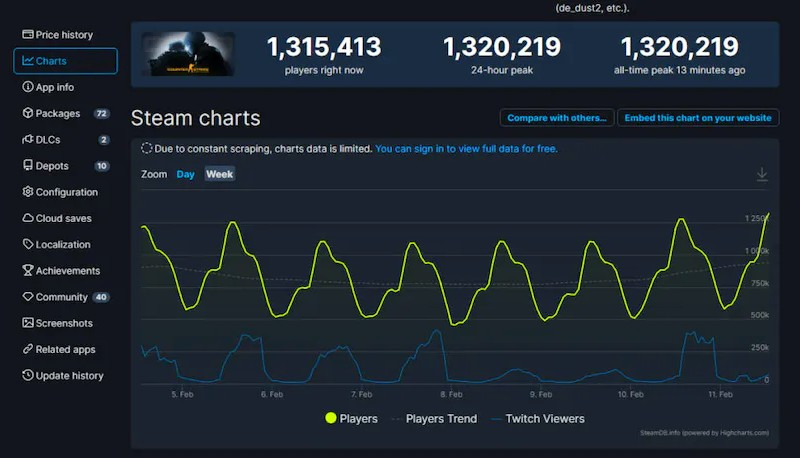The image size is (800, 458).
Task: Click the yellow Players legend color dot
Action: click(x=331, y=418)
